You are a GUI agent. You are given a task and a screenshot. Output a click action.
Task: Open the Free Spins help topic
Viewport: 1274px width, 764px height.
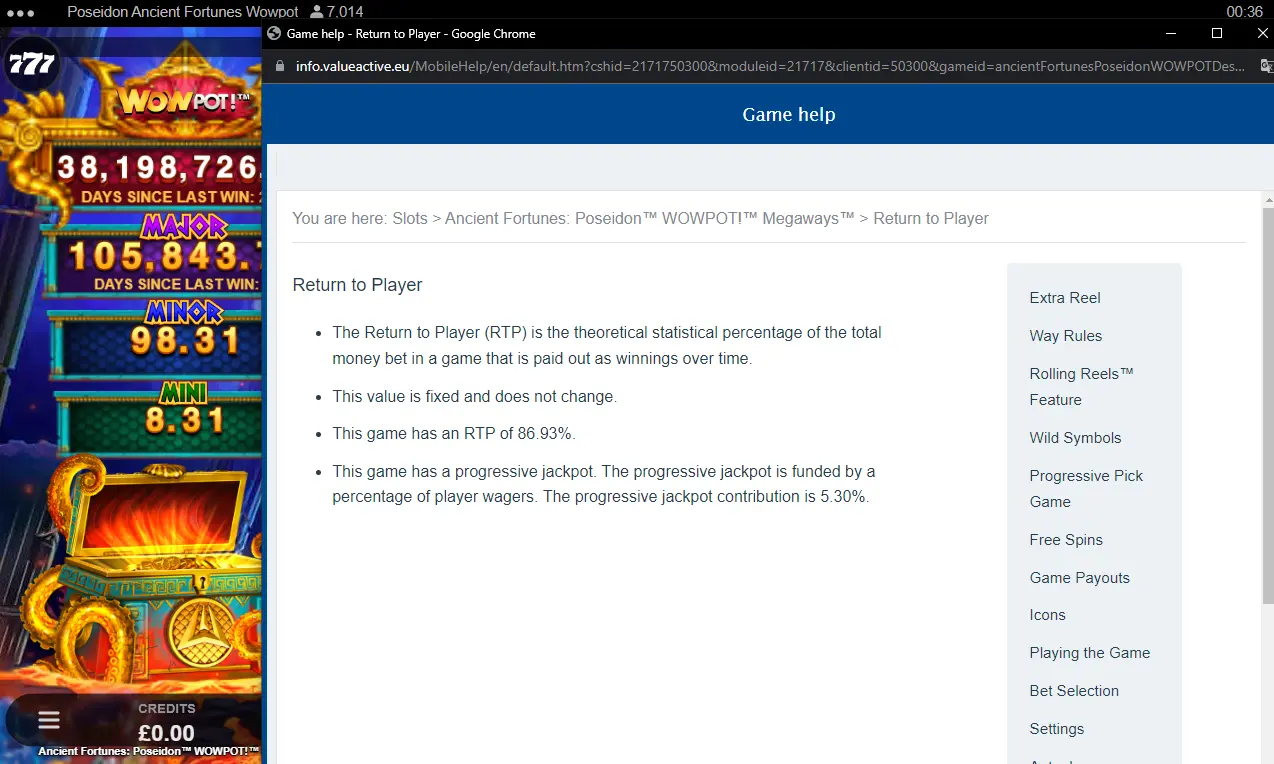pos(1066,540)
